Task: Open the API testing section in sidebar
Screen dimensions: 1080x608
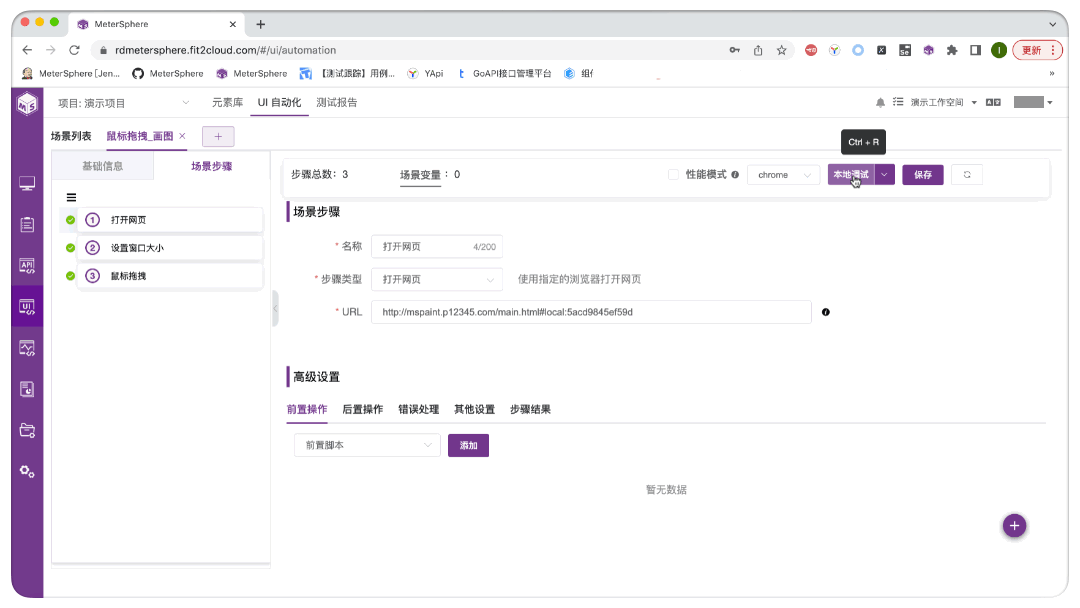Action: [x=27, y=265]
